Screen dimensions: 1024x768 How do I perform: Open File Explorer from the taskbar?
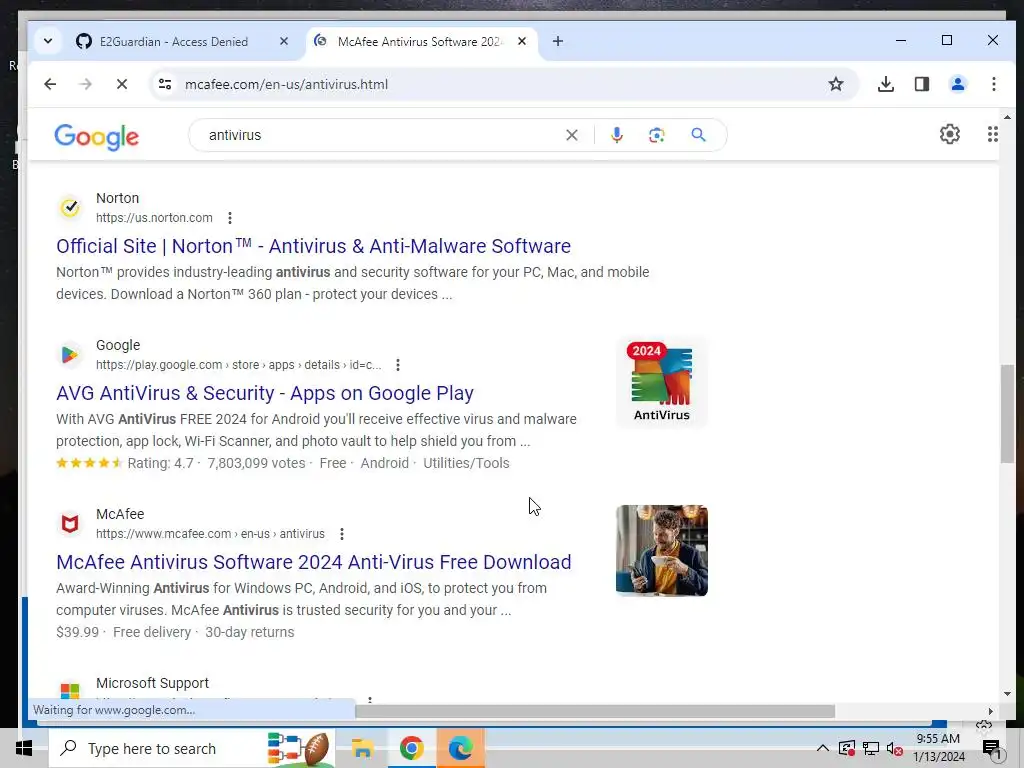[x=362, y=748]
